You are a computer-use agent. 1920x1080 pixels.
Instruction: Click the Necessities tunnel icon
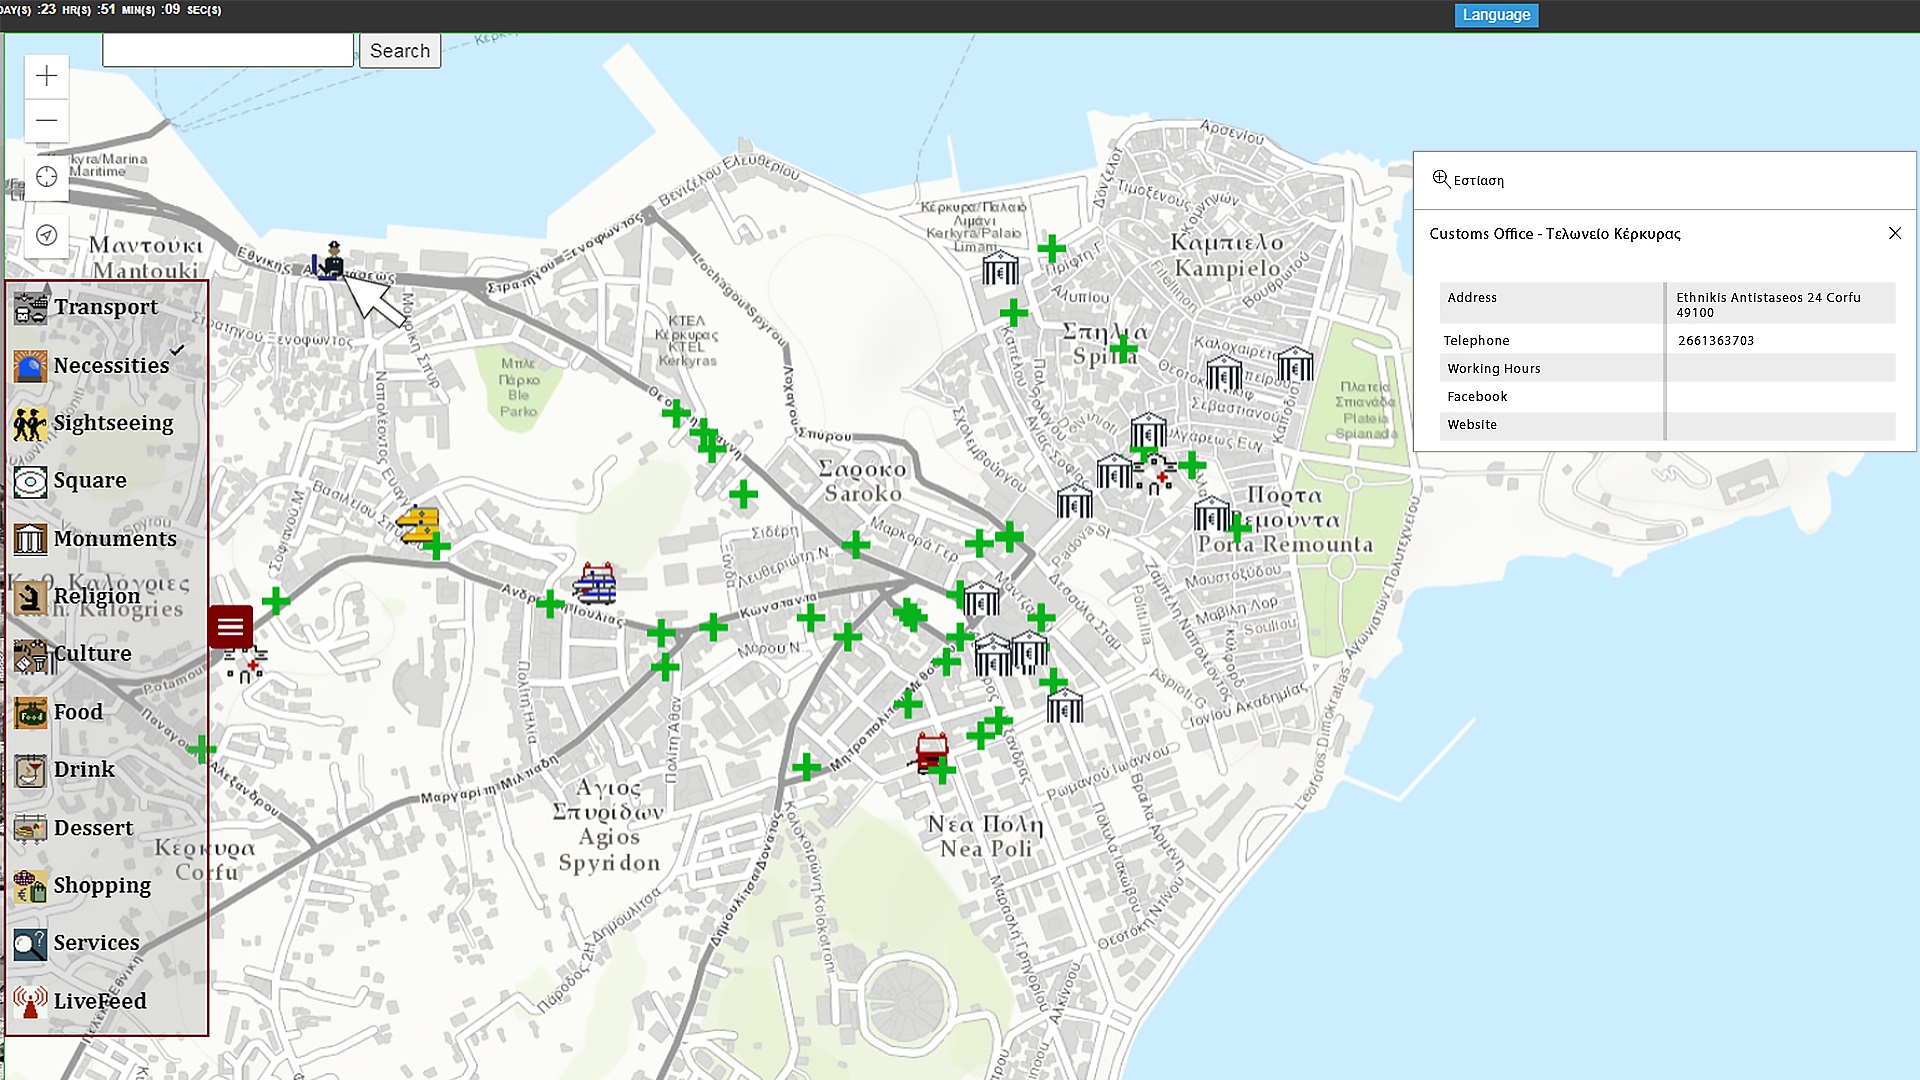(31, 366)
